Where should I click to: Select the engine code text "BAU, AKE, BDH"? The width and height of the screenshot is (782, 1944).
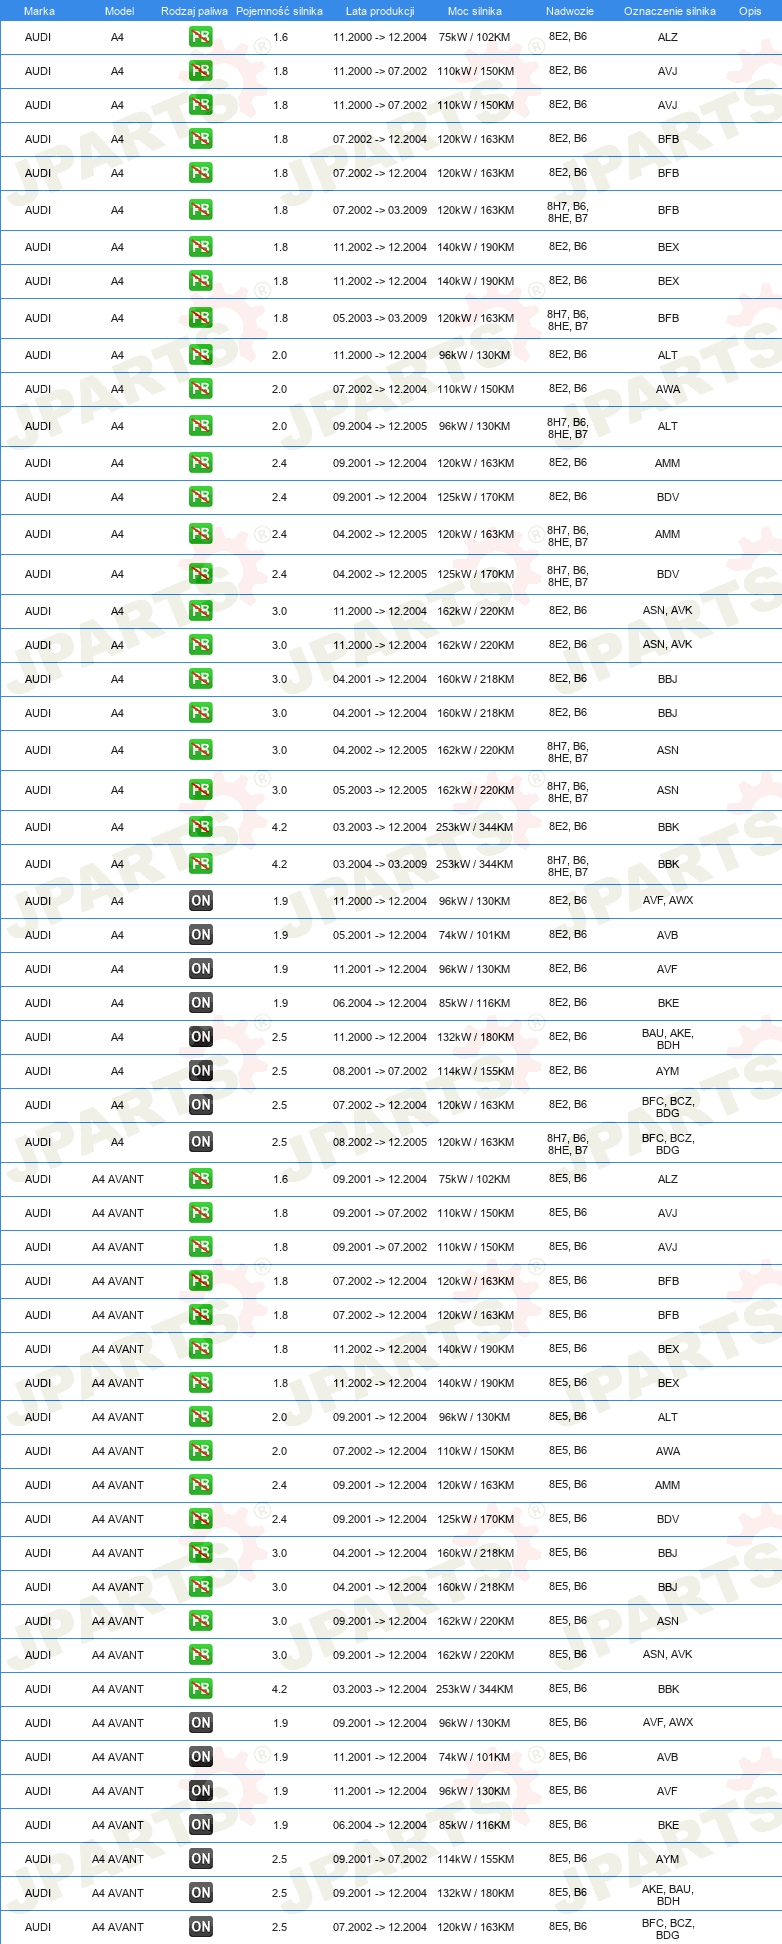(x=668, y=1039)
